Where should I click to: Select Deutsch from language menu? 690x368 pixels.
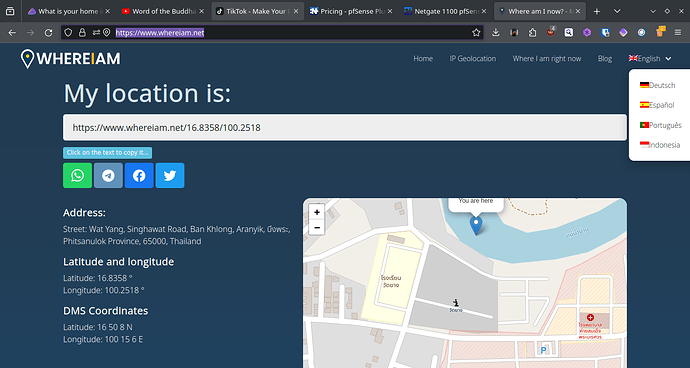(657, 85)
